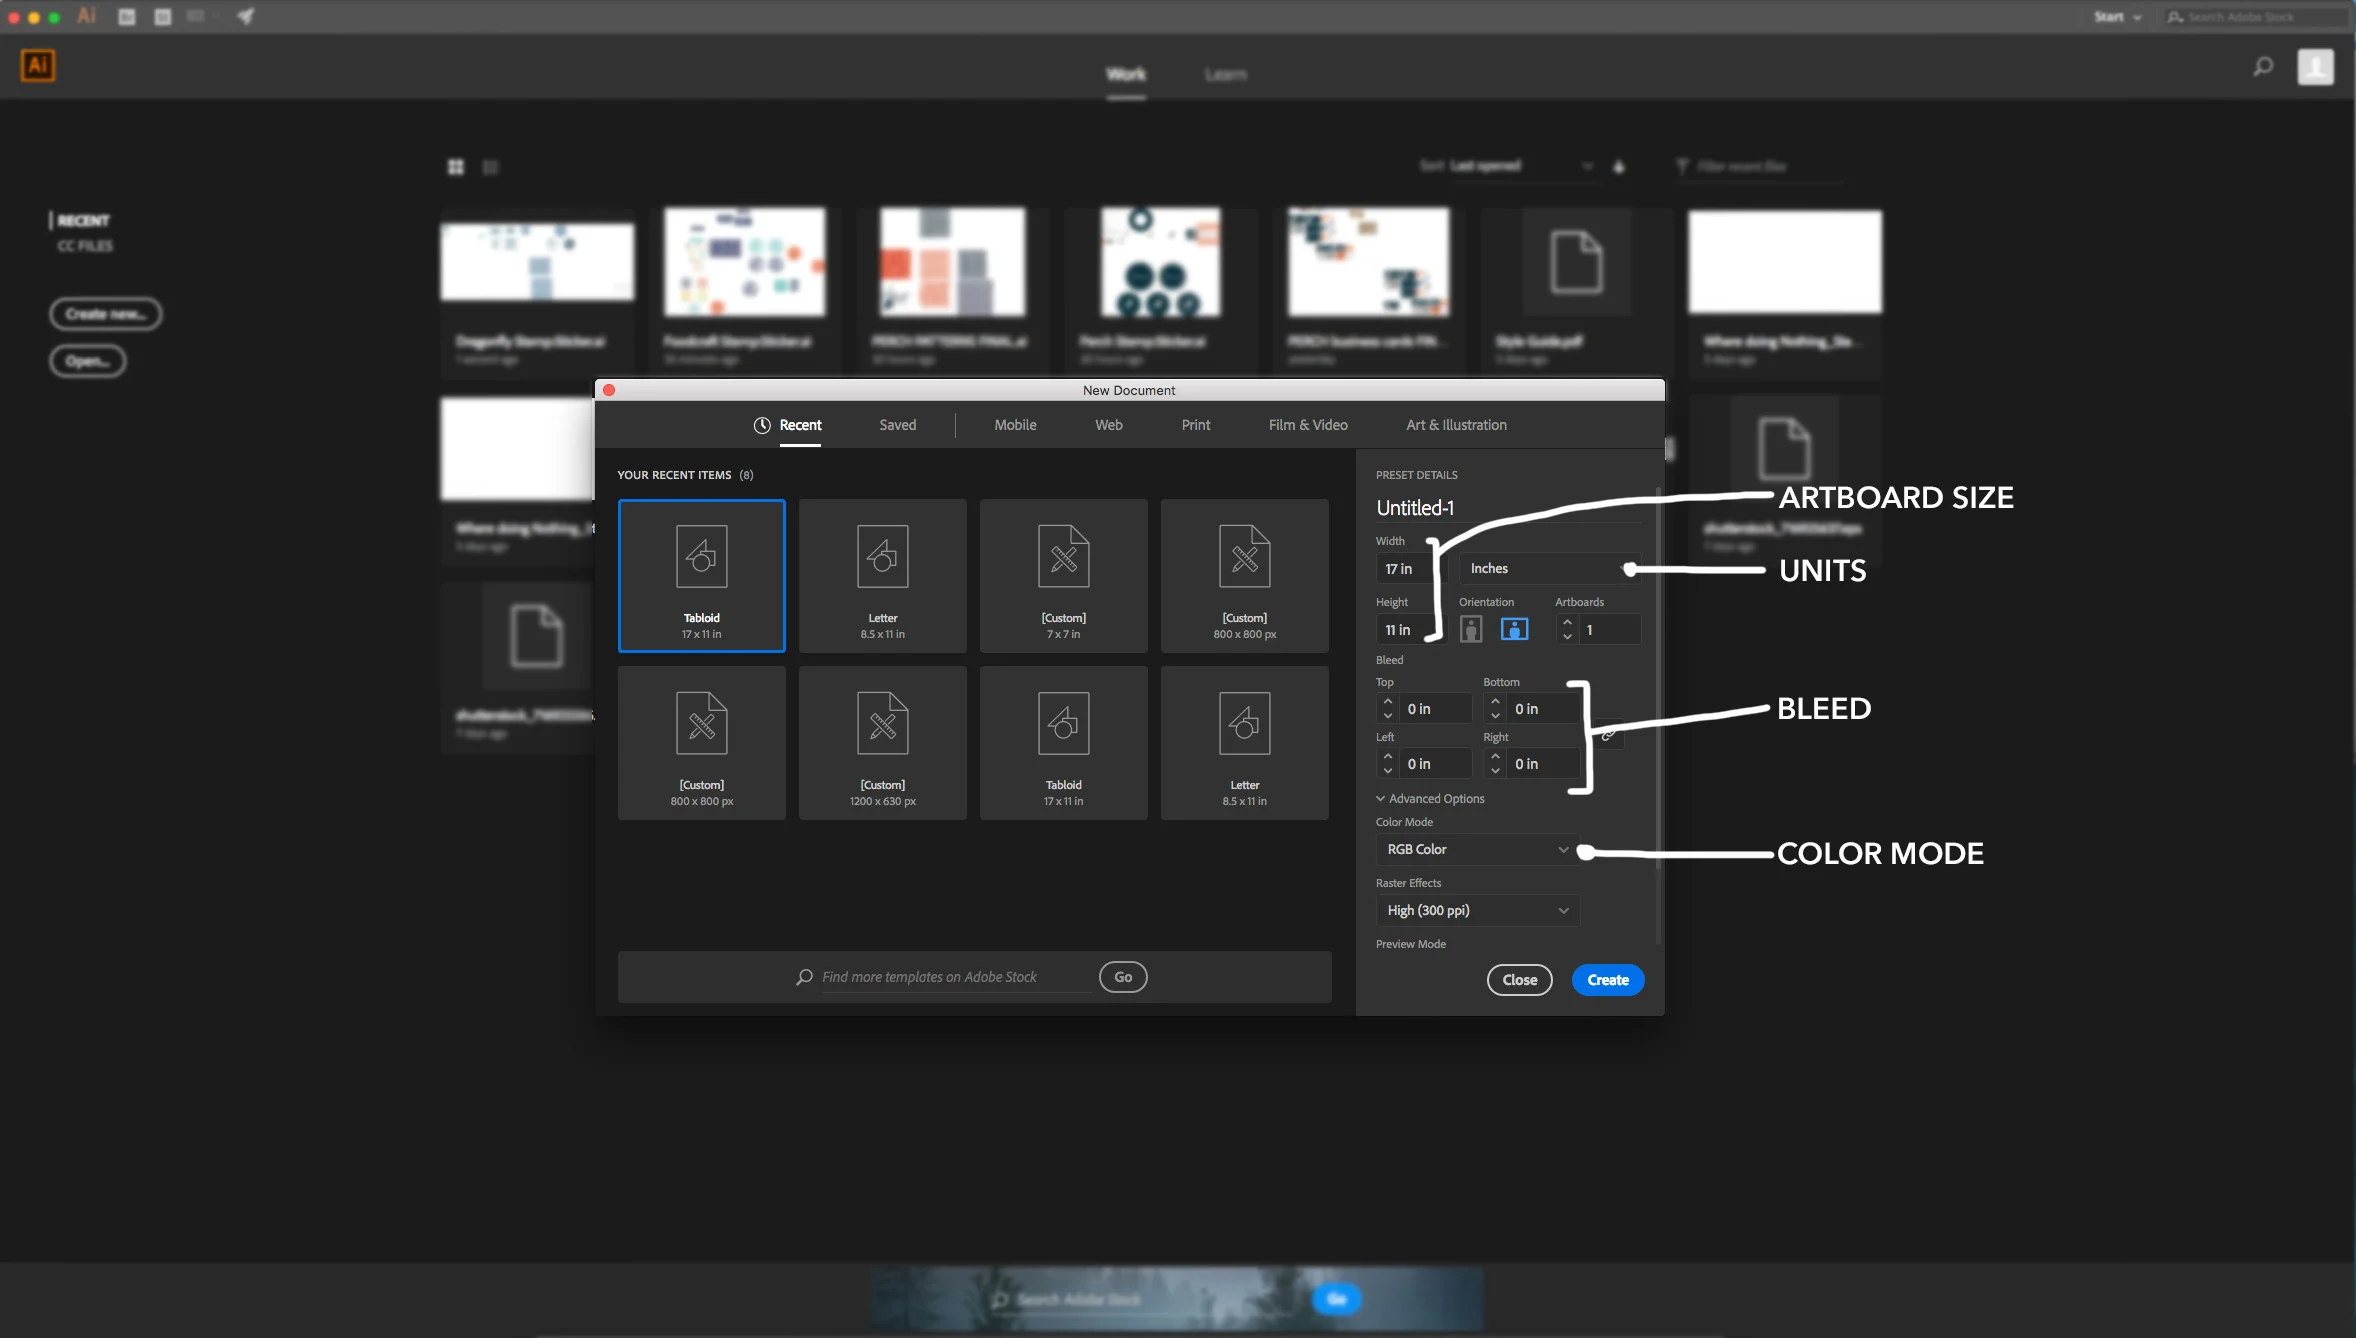Select the Tabloid 17 x 11 in preset (highlighted)

(x=701, y=576)
